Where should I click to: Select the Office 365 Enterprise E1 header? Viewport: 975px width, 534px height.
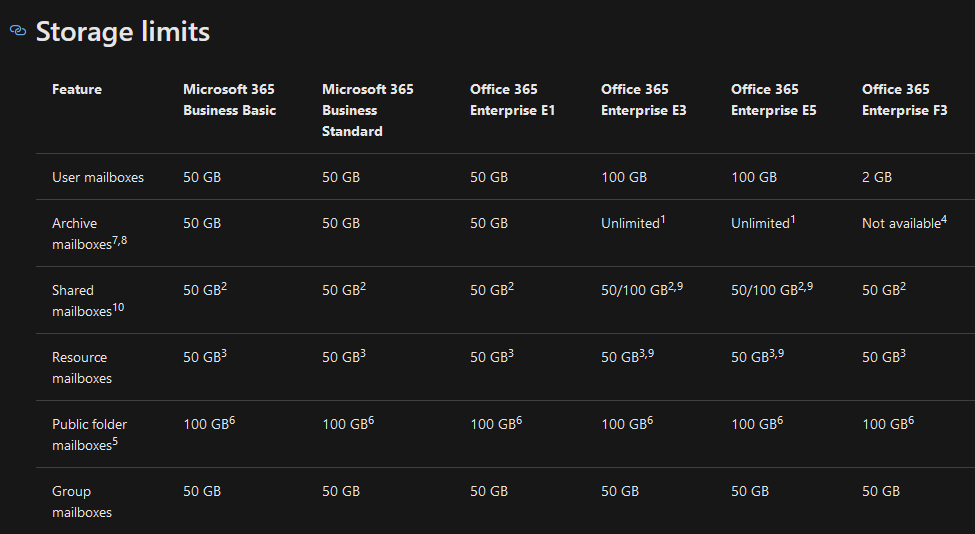coord(512,99)
